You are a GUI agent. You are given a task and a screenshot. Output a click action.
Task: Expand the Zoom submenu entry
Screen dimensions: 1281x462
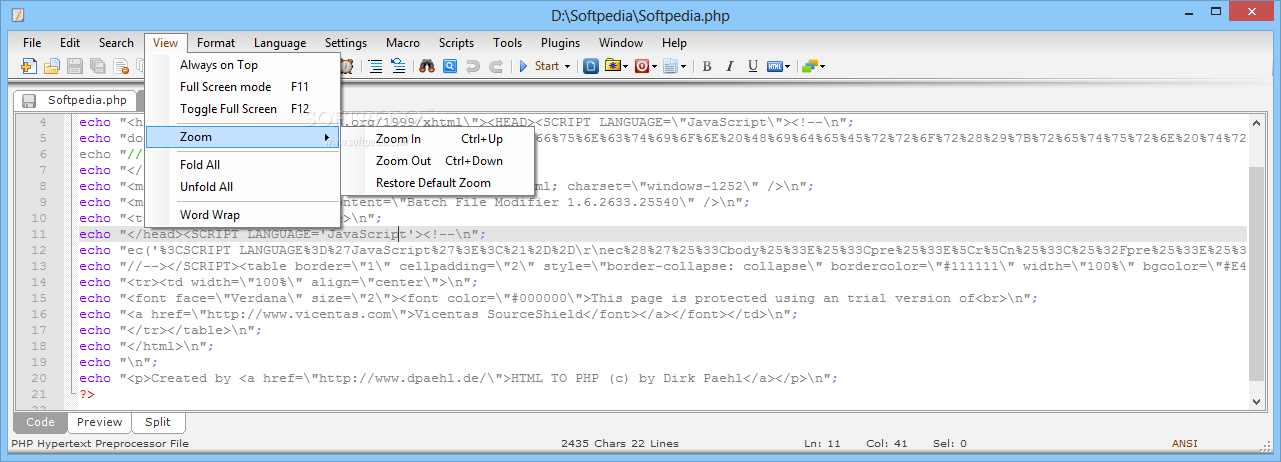click(x=243, y=137)
